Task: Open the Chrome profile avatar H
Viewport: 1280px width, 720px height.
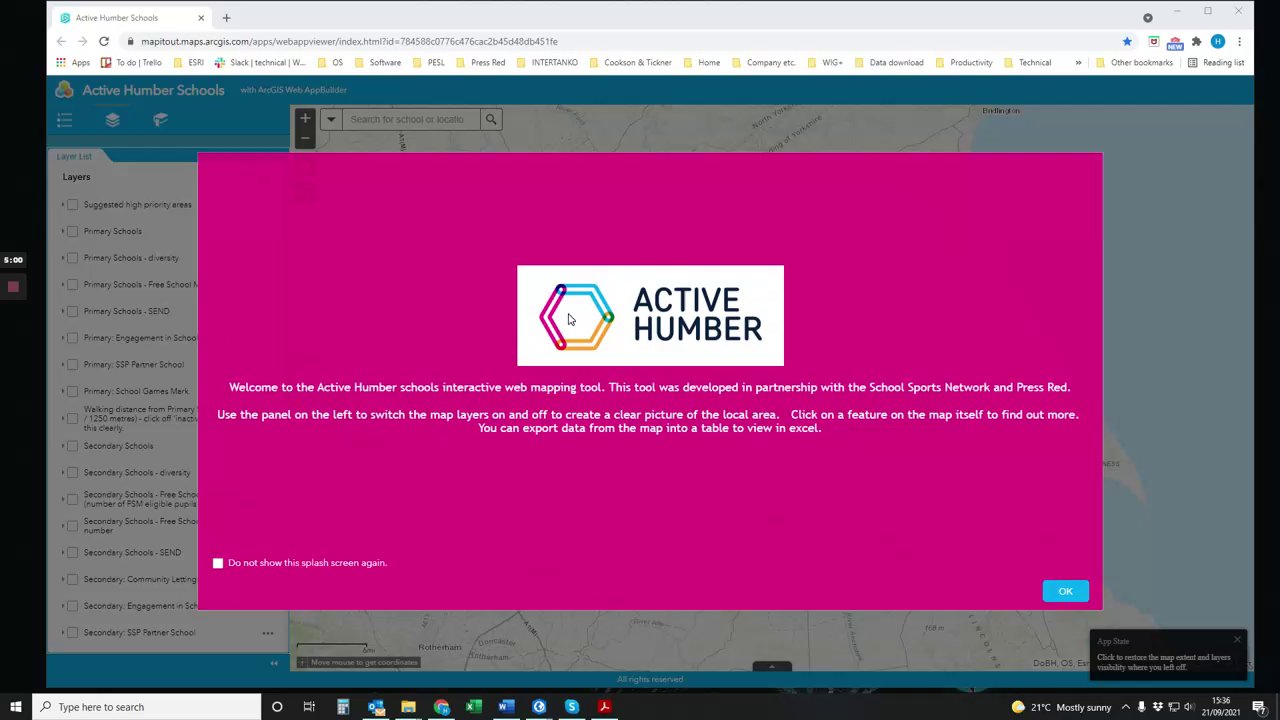Action: pyautogui.click(x=1217, y=41)
